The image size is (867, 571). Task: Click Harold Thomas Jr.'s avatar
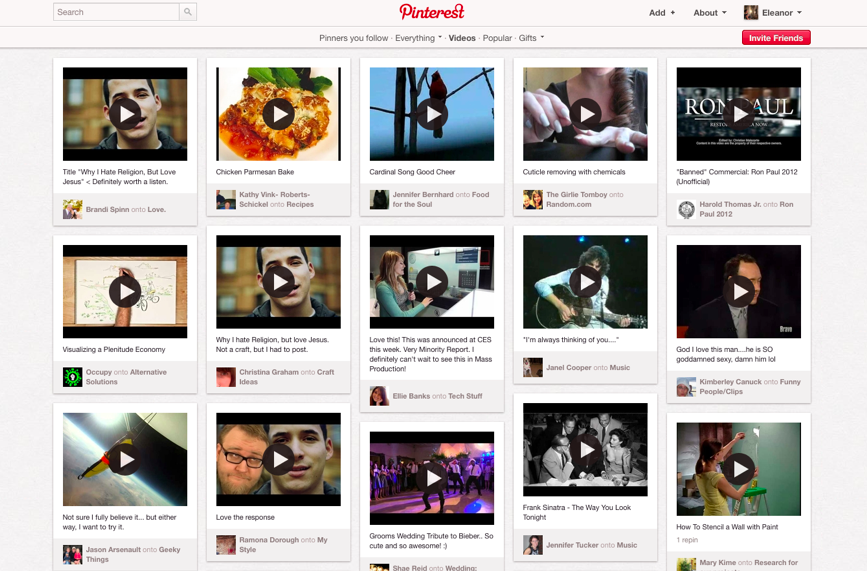(686, 209)
